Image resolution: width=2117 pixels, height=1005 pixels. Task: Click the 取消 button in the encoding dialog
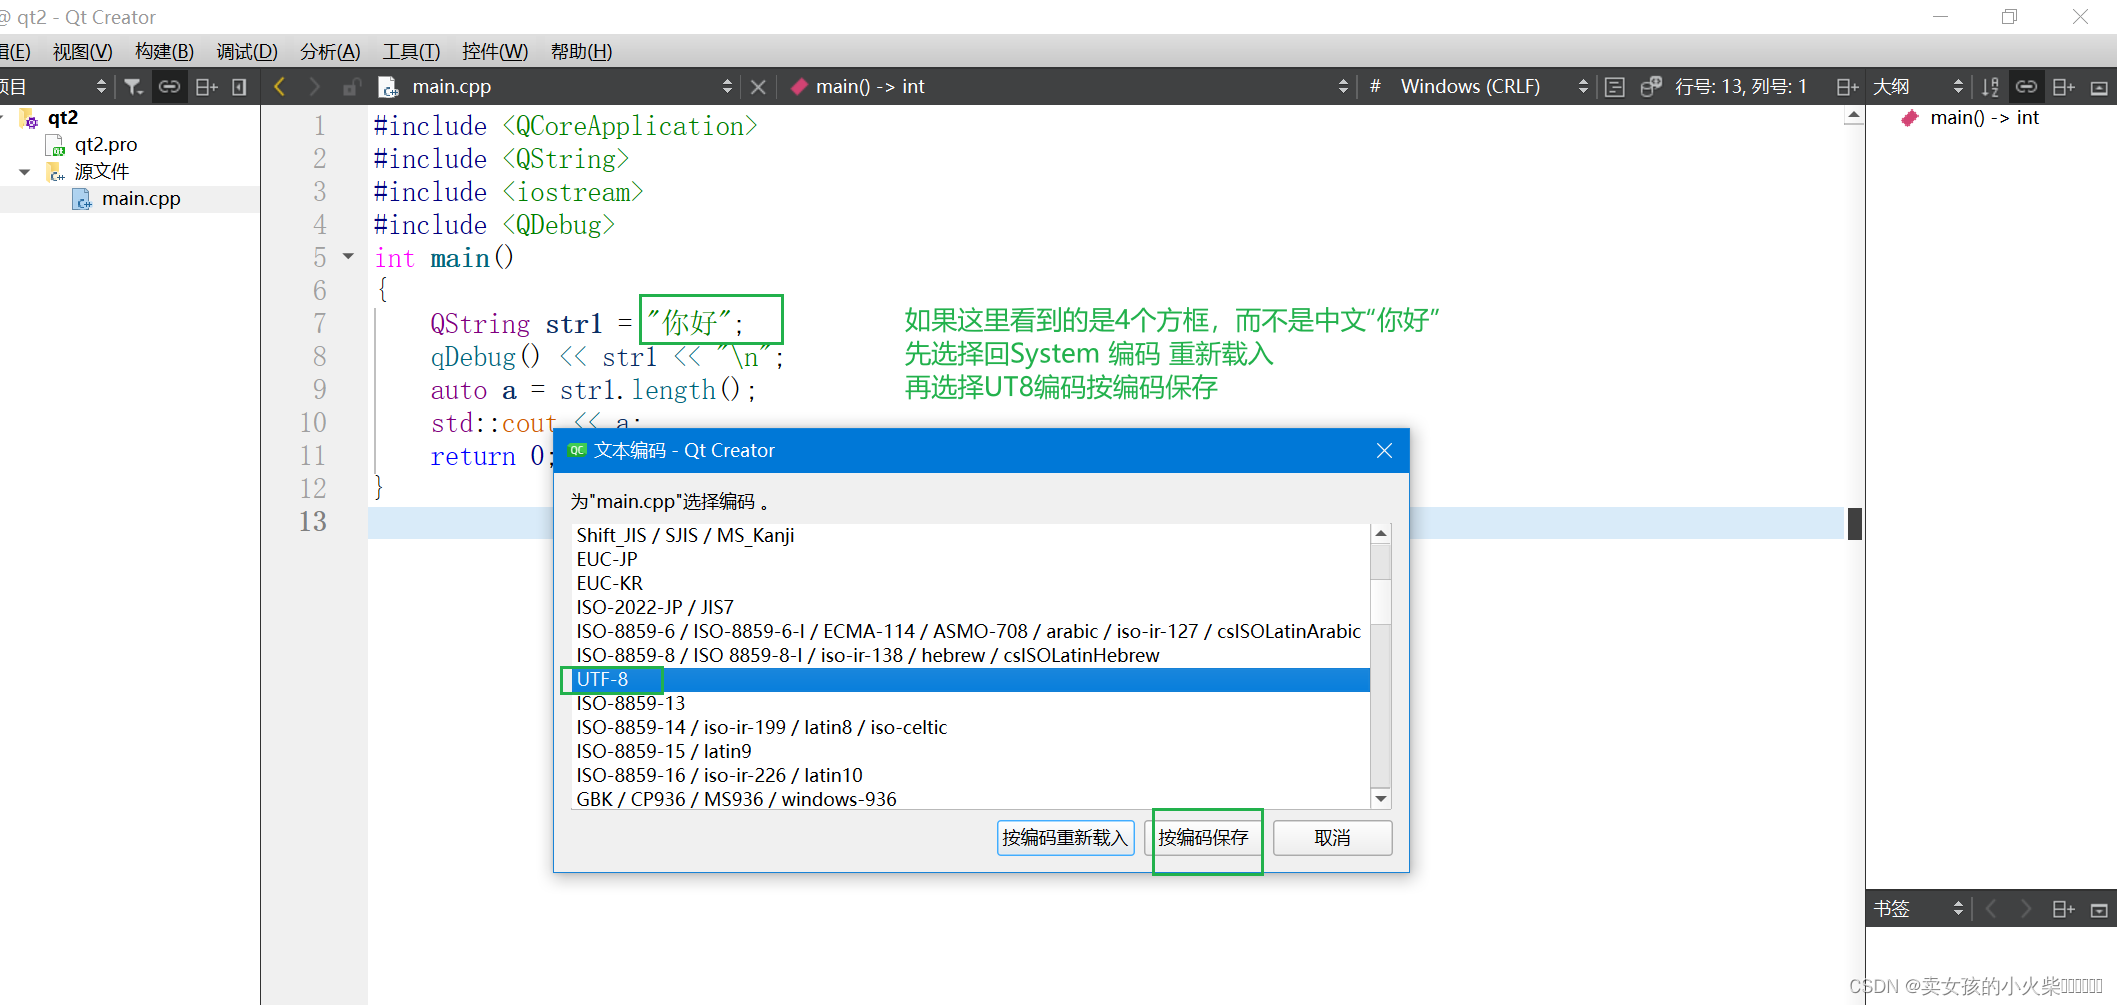(1331, 838)
